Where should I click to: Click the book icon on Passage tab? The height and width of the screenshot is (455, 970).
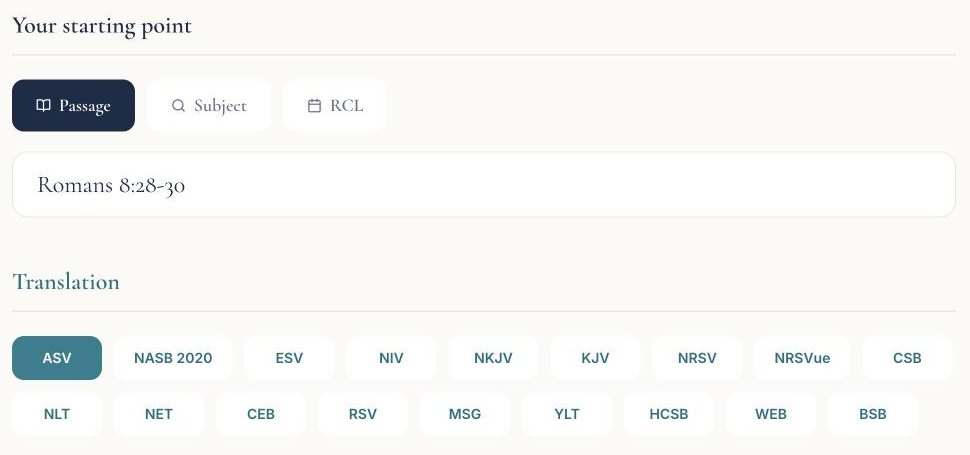[43, 106]
